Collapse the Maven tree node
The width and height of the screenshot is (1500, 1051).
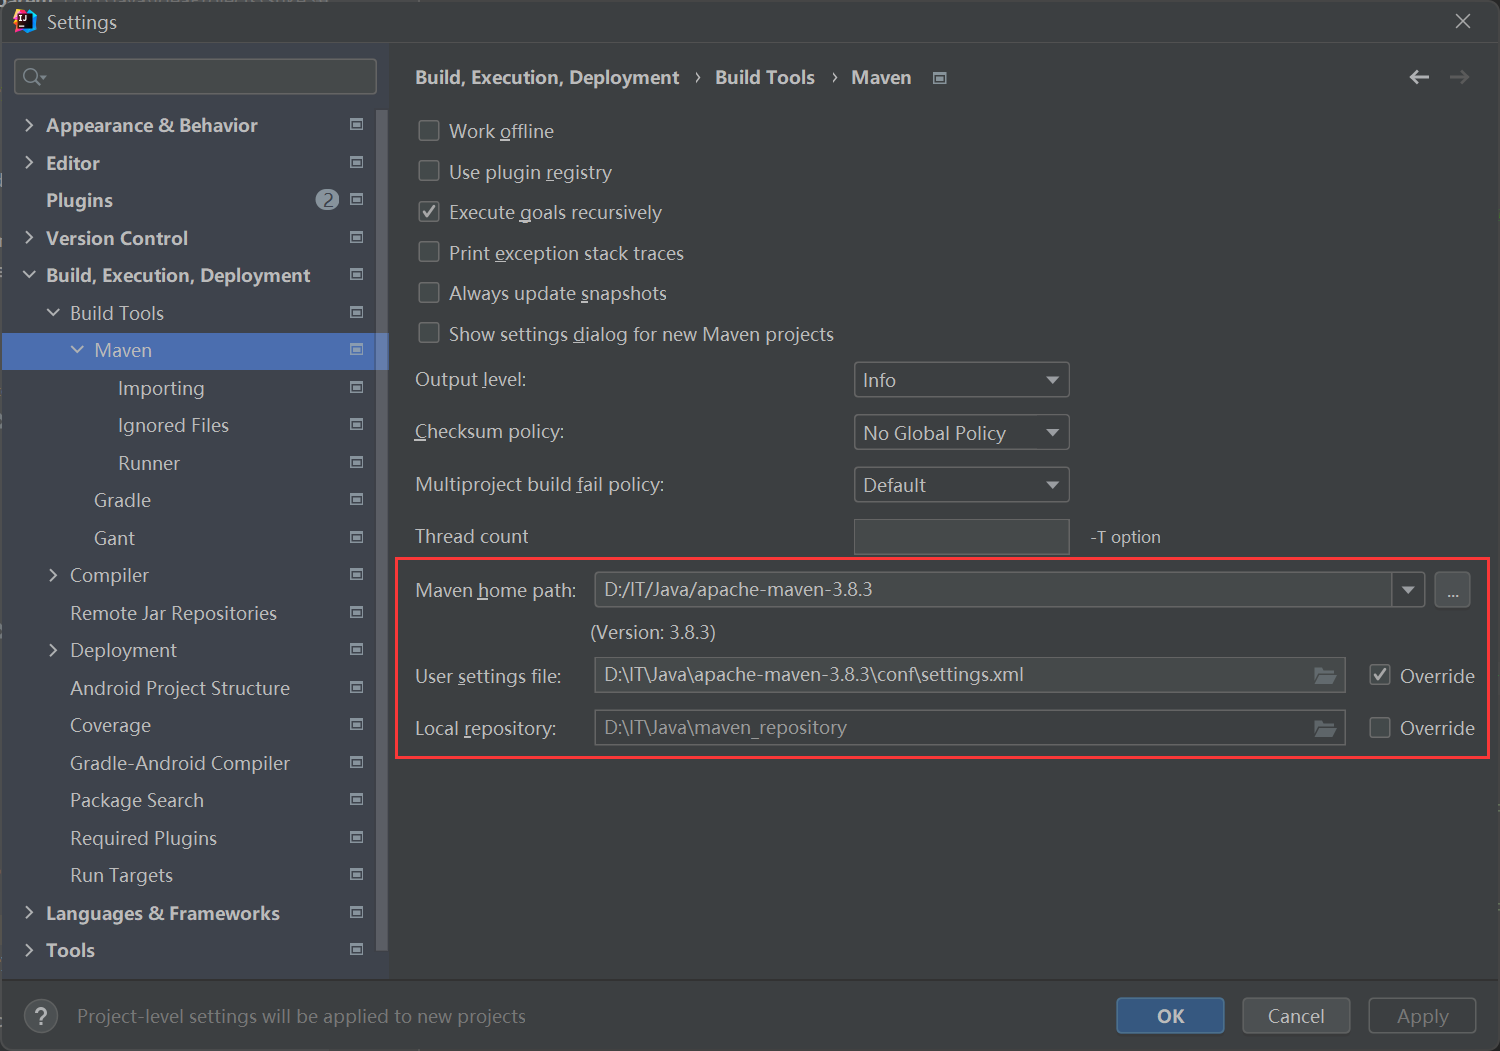77,350
